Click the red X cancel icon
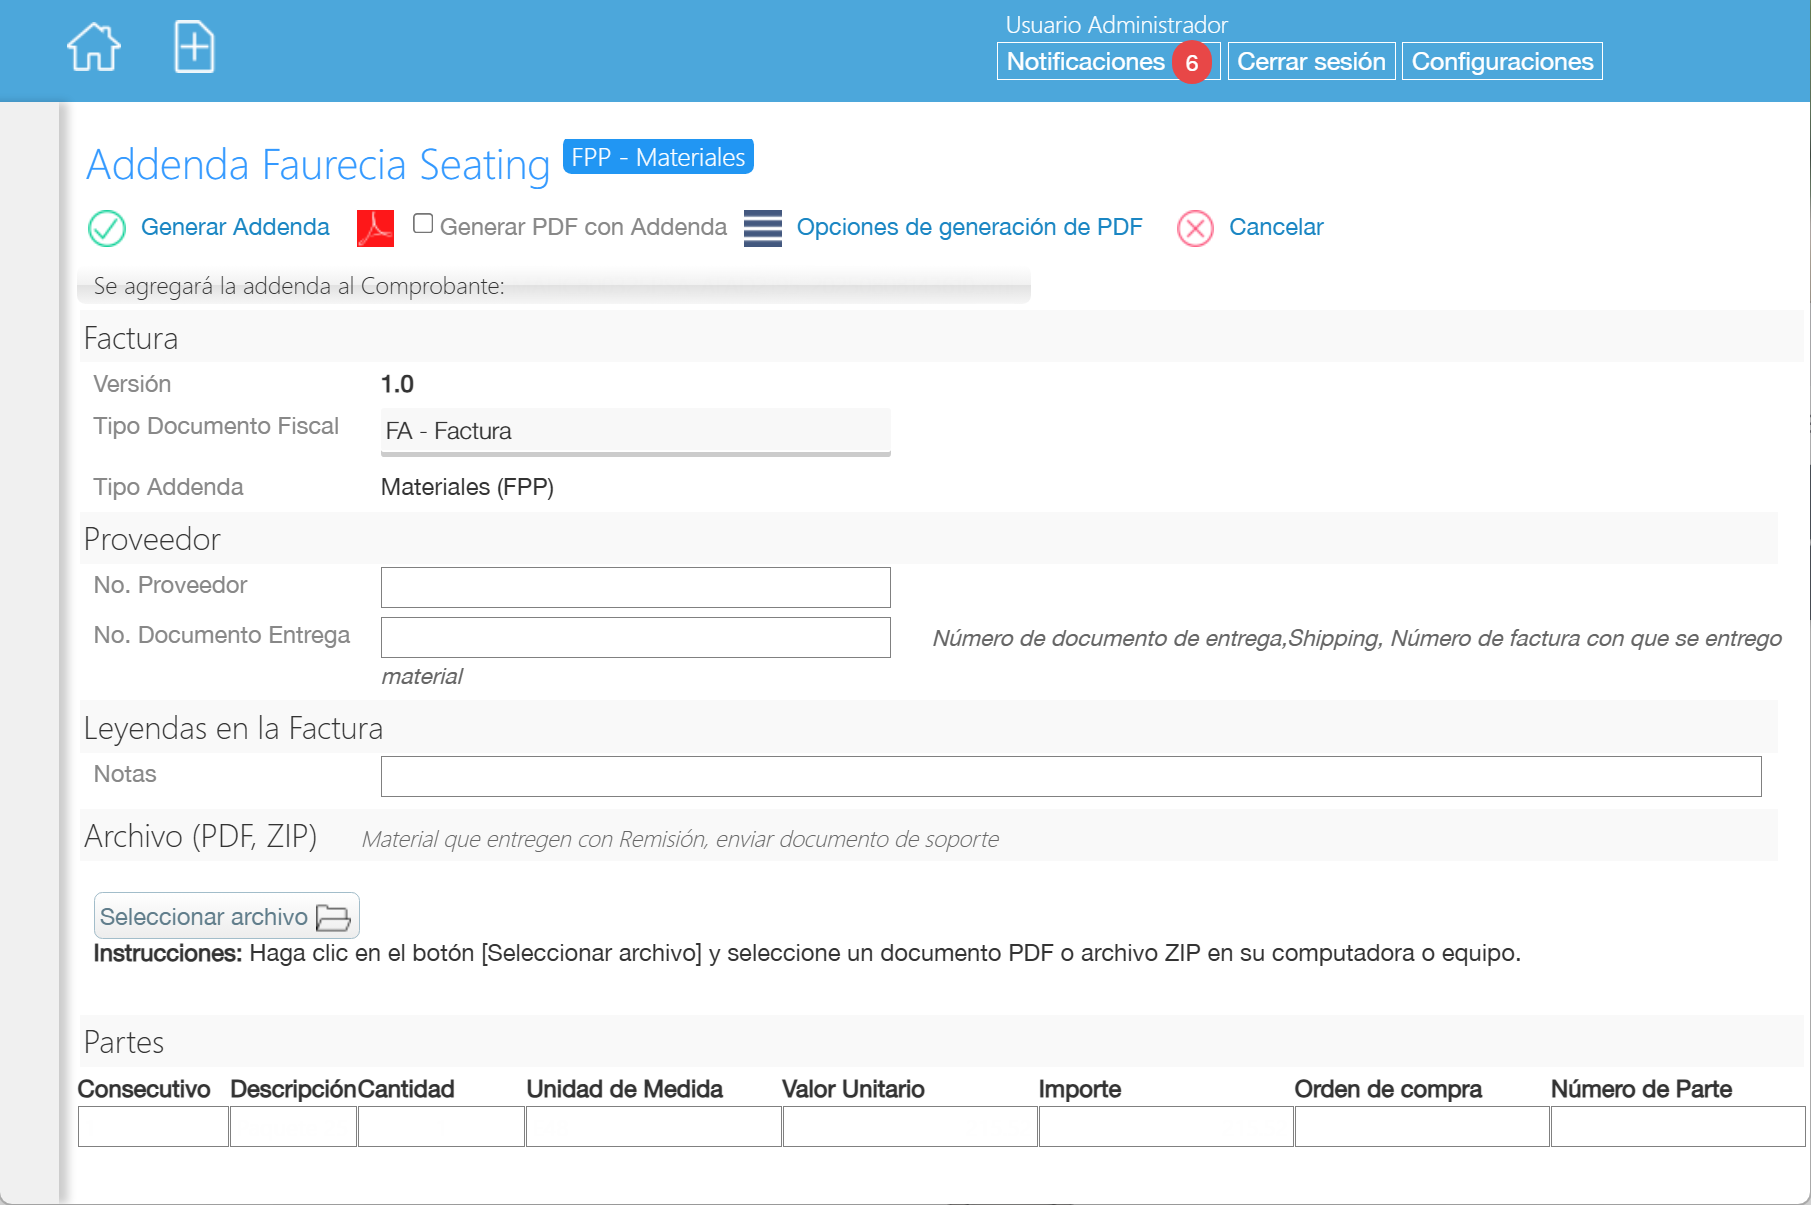Screen dimensions: 1811x1205 click(1195, 228)
